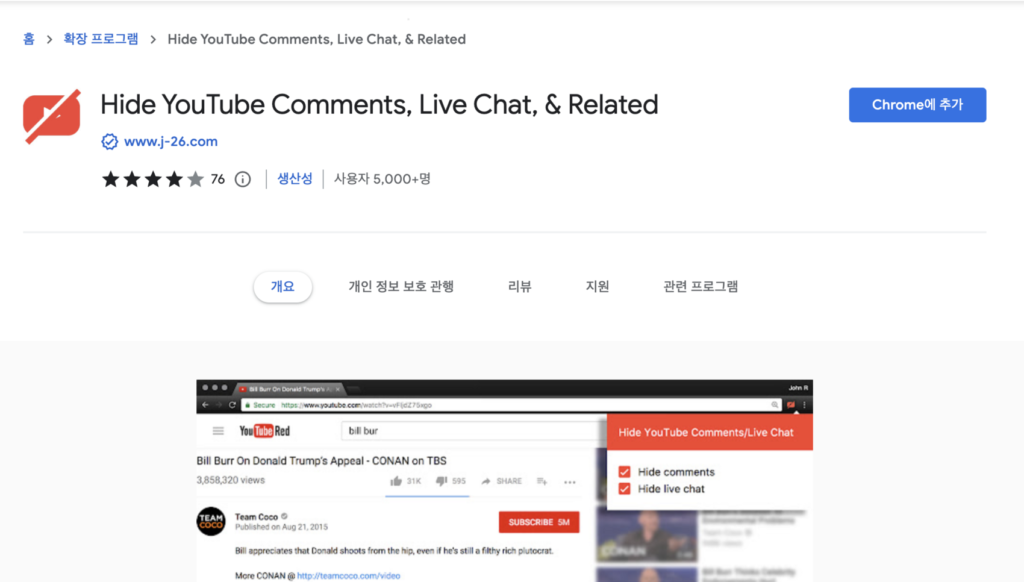The width and height of the screenshot is (1024, 582).
Task: Click the red extension logo icon
Action: (52, 116)
